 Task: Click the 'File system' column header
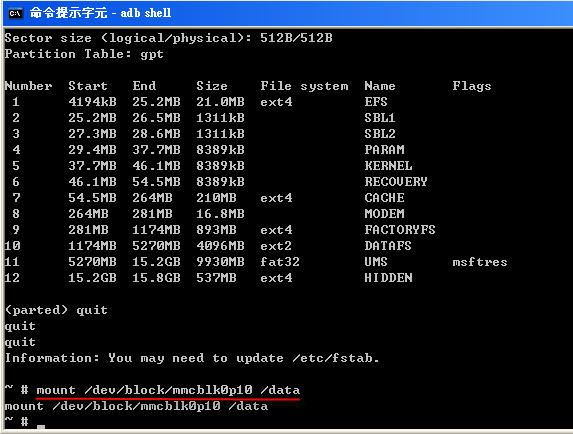(304, 86)
